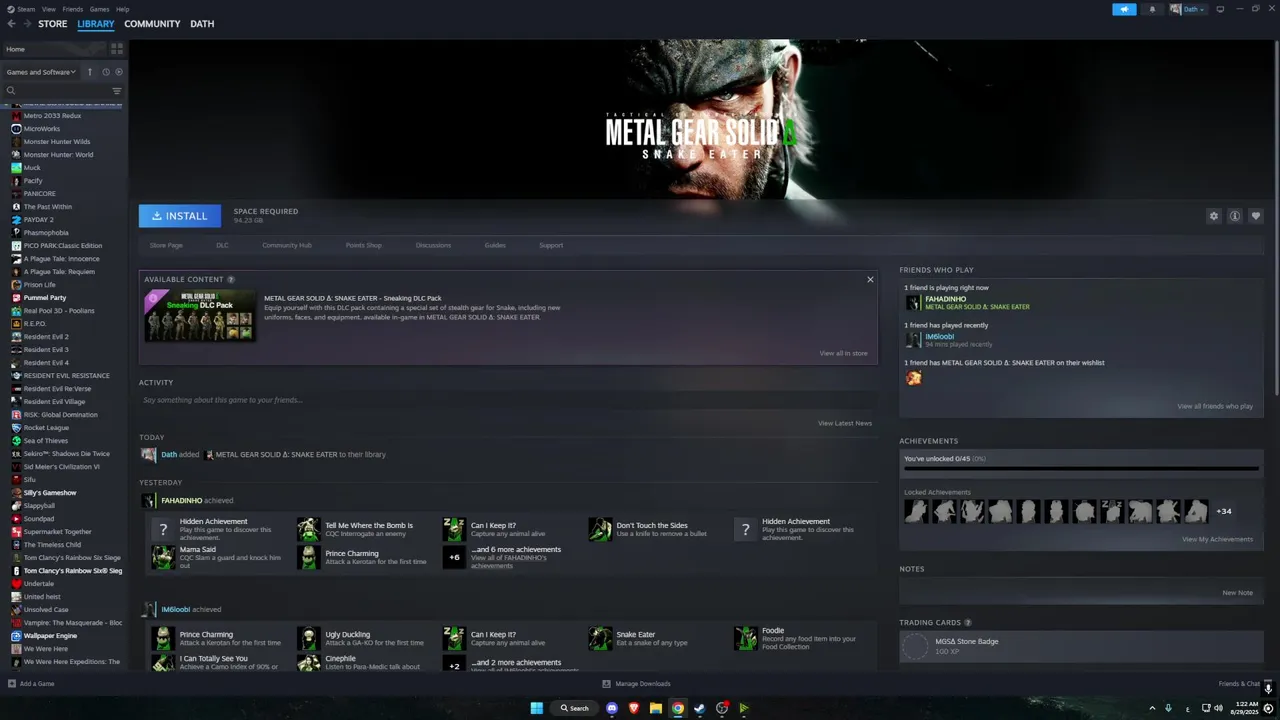Go back with the left arrow icon
The height and width of the screenshot is (720, 1280).
(11, 24)
